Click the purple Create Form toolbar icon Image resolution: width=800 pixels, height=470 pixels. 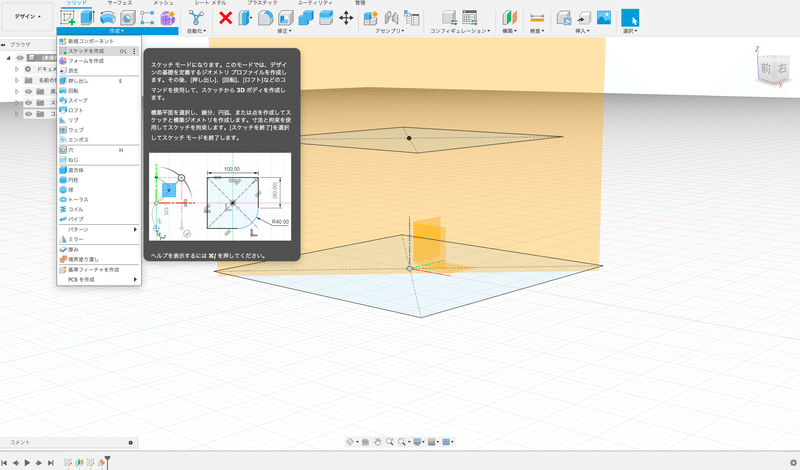167,18
